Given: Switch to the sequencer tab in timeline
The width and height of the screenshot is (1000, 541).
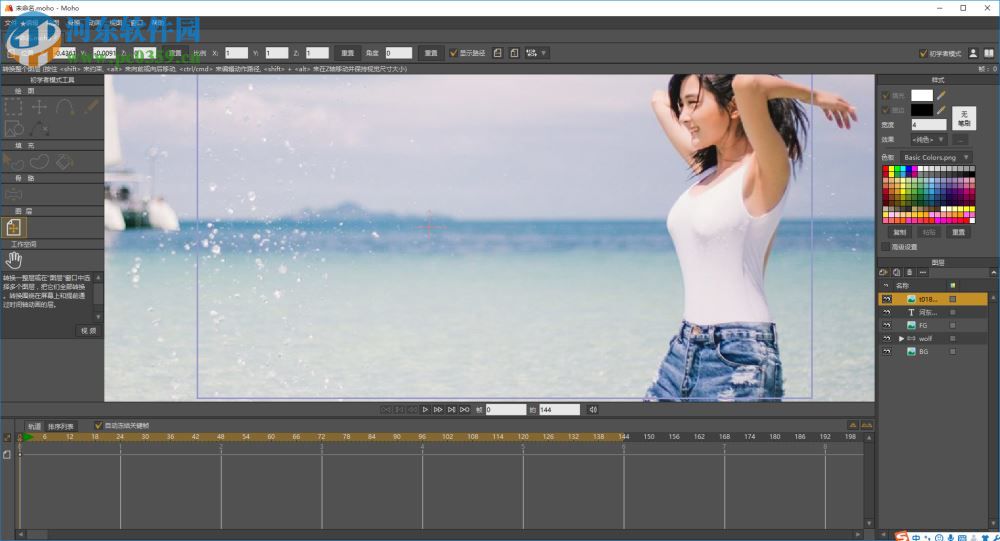Looking at the screenshot, I should 61,426.
